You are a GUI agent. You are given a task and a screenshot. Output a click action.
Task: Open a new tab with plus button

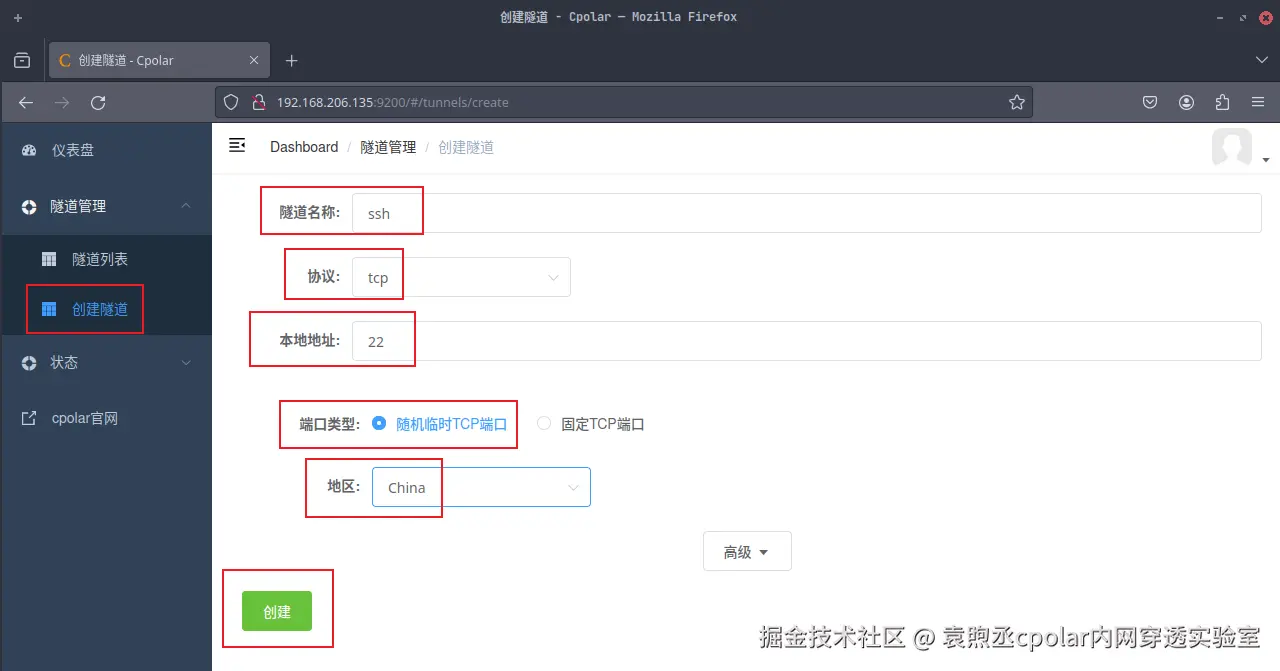pos(291,61)
